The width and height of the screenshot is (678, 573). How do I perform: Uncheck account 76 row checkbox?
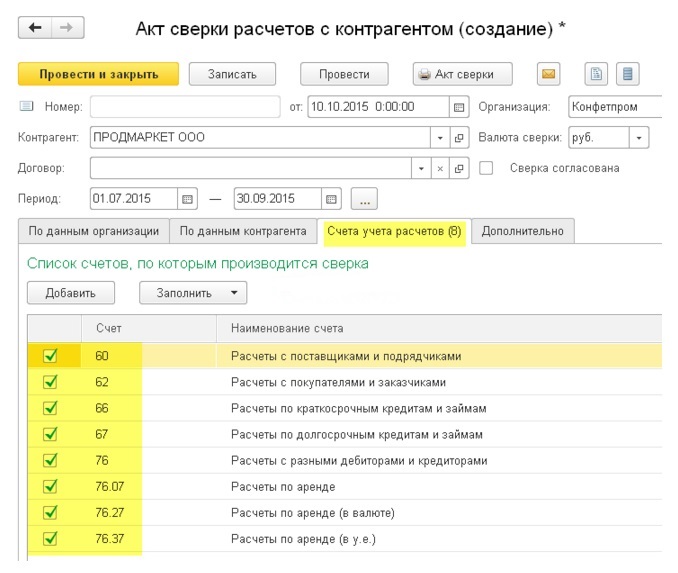(x=50, y=460)
